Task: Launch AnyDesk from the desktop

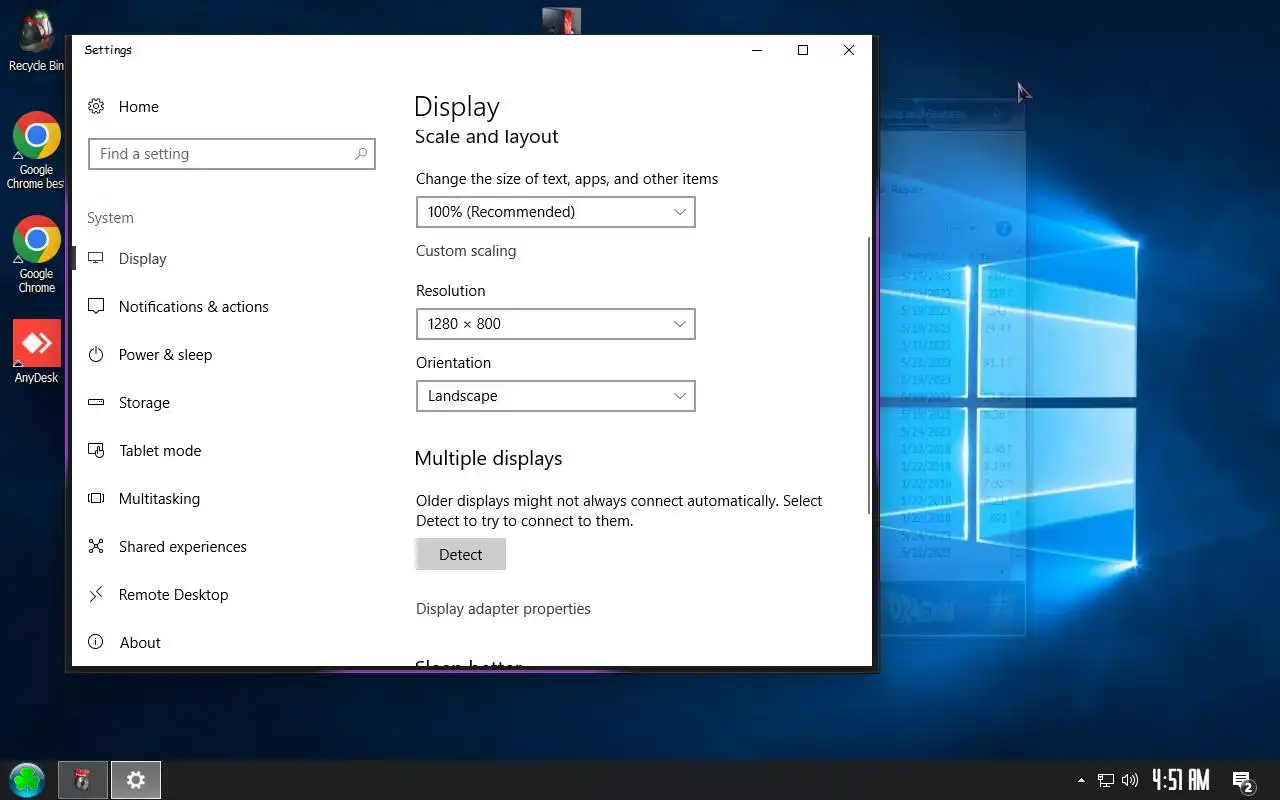Action: coord(36,352)
